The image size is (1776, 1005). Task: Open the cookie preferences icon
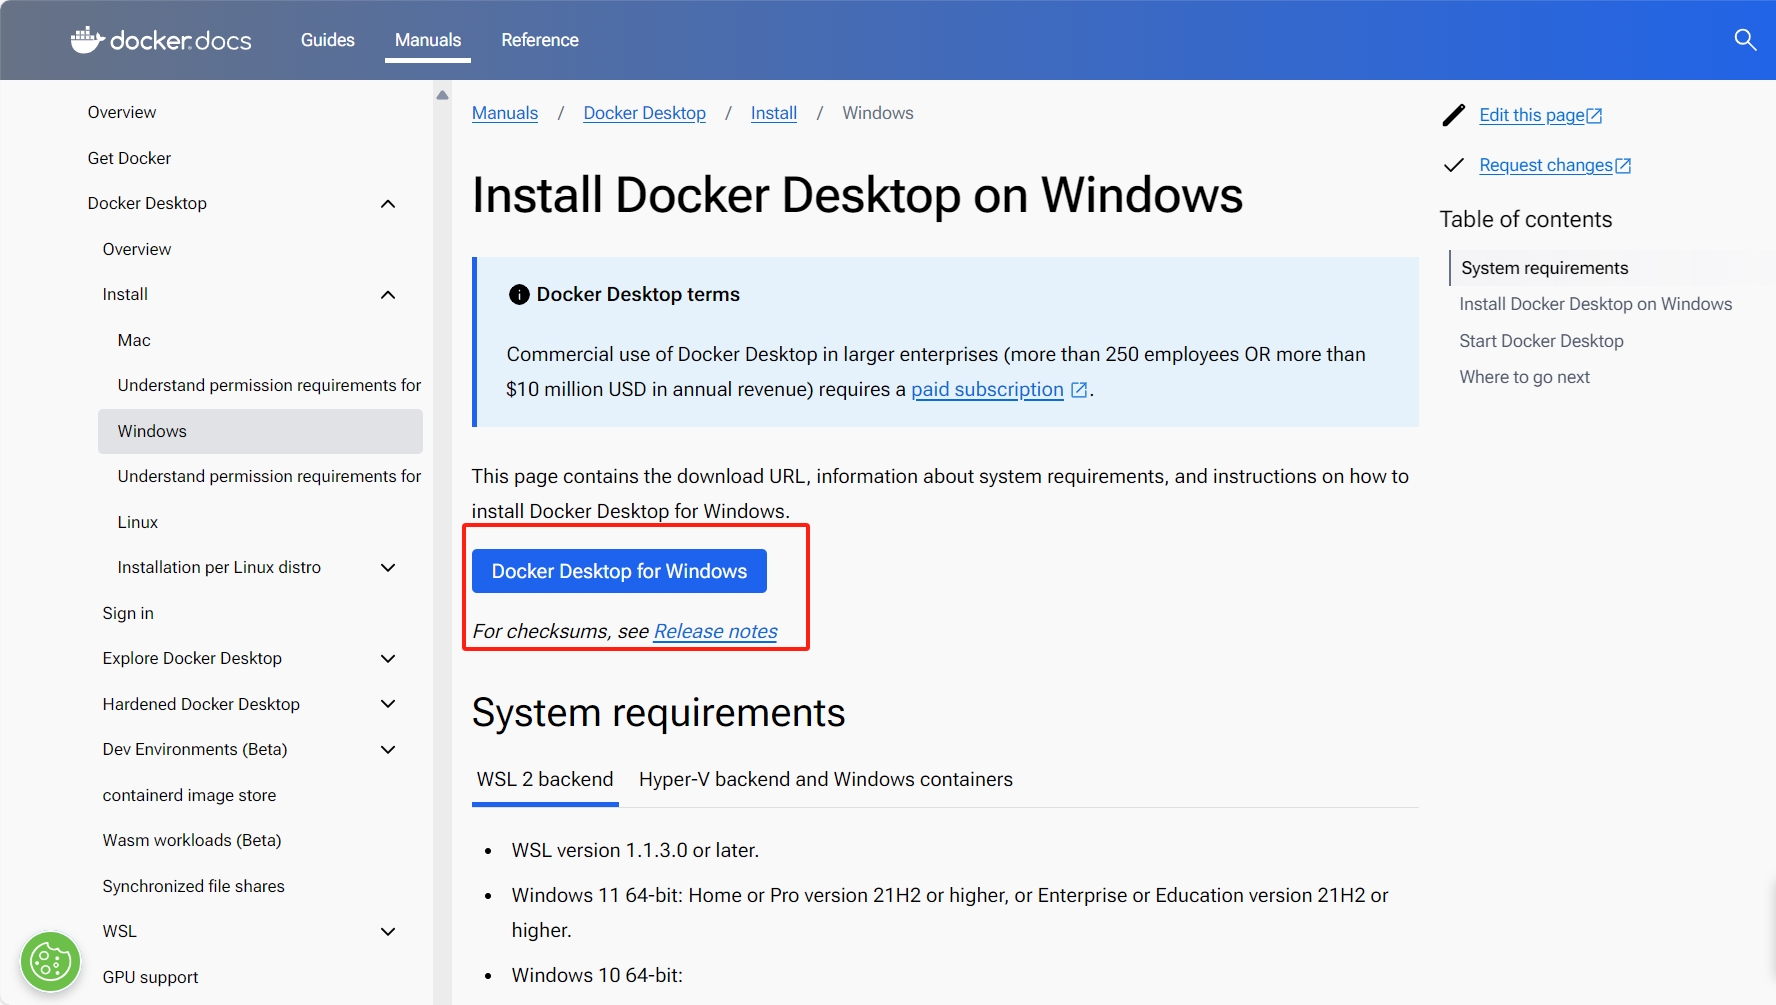click(50, 962)
